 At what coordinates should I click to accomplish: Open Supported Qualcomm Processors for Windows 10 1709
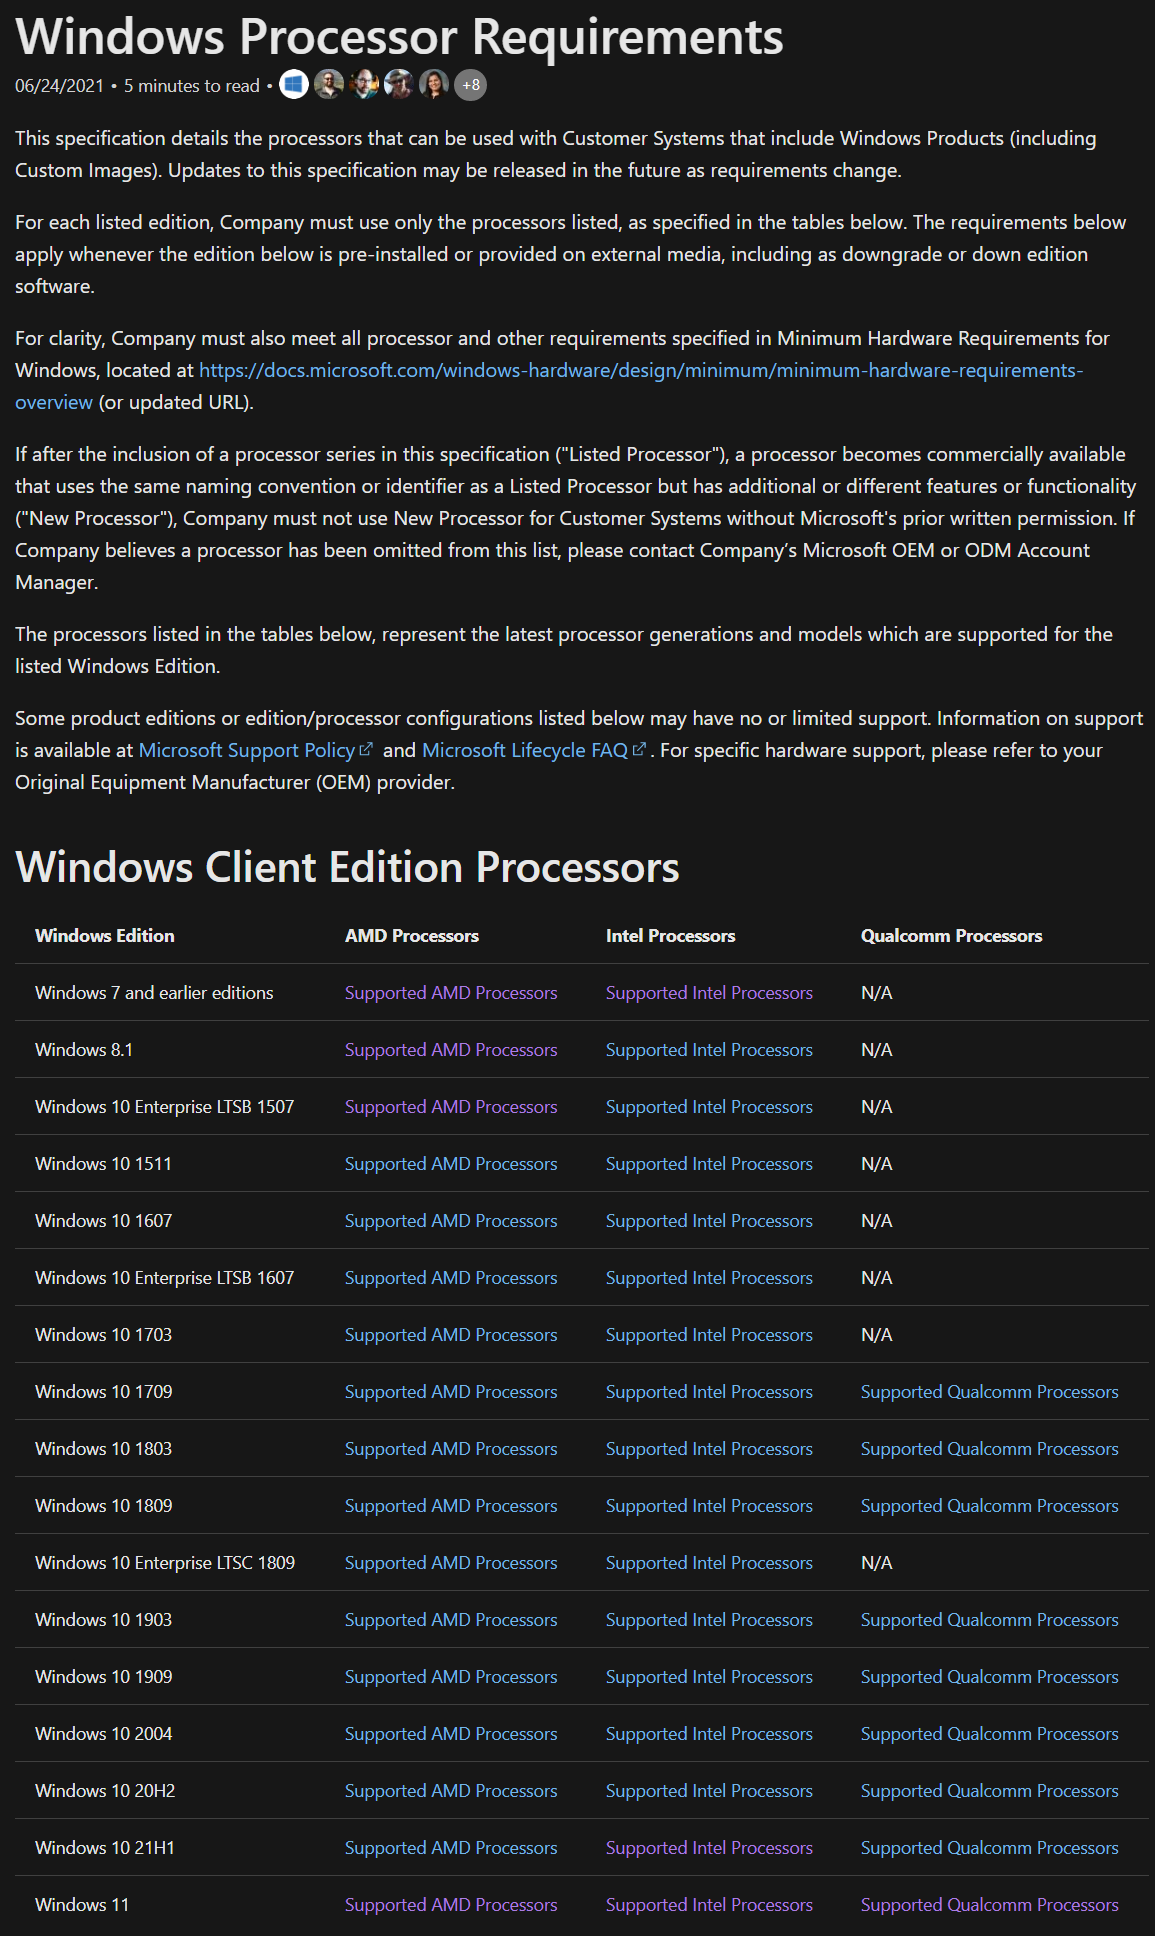click(989, 1392)
